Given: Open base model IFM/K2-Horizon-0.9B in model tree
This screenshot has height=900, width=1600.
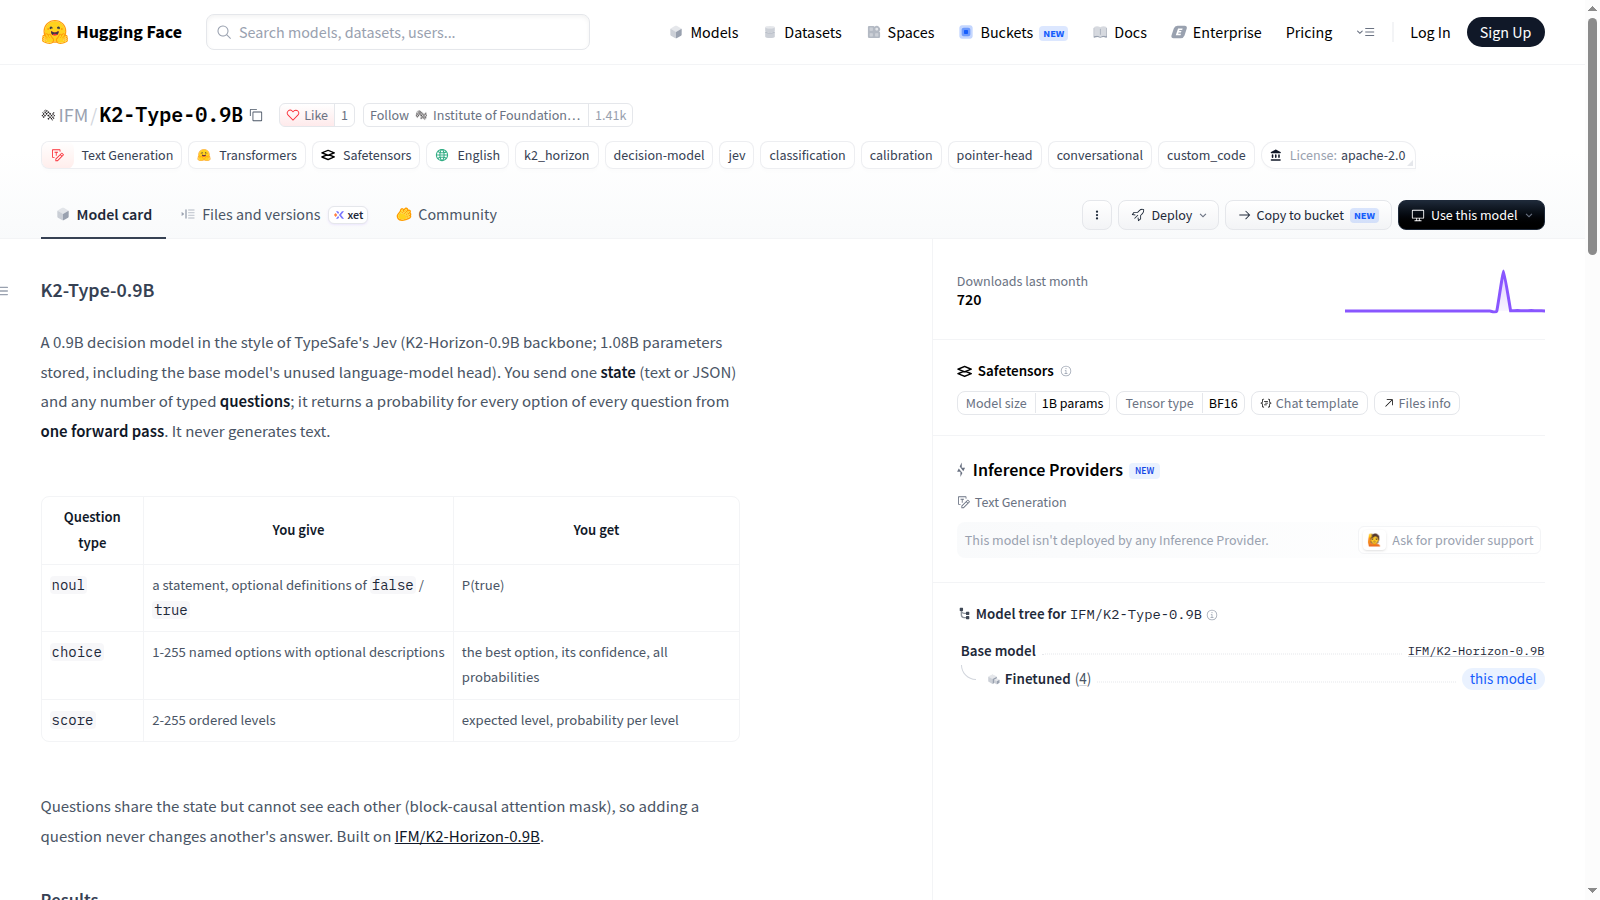Looking at the screenshot, I should pyautogui.click(x=1476, y=651).
